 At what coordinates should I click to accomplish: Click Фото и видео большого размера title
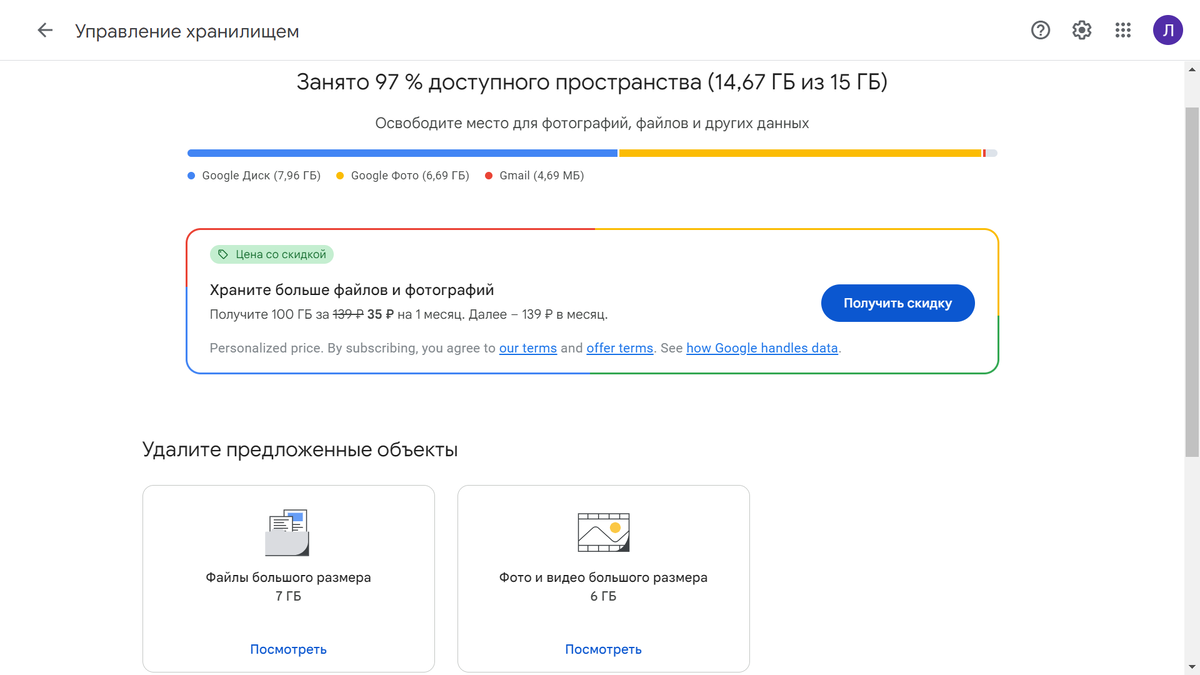603,578
